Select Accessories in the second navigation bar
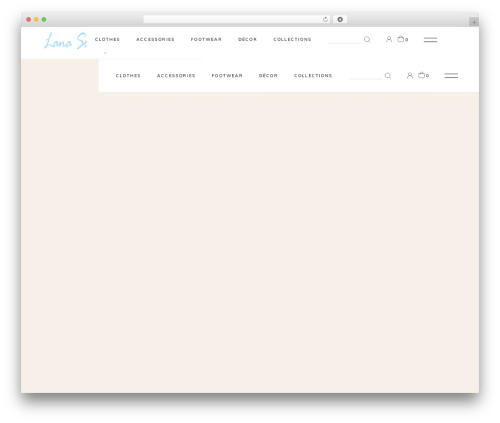The height and width of the screenshot is (423, 500). (176, 76)
